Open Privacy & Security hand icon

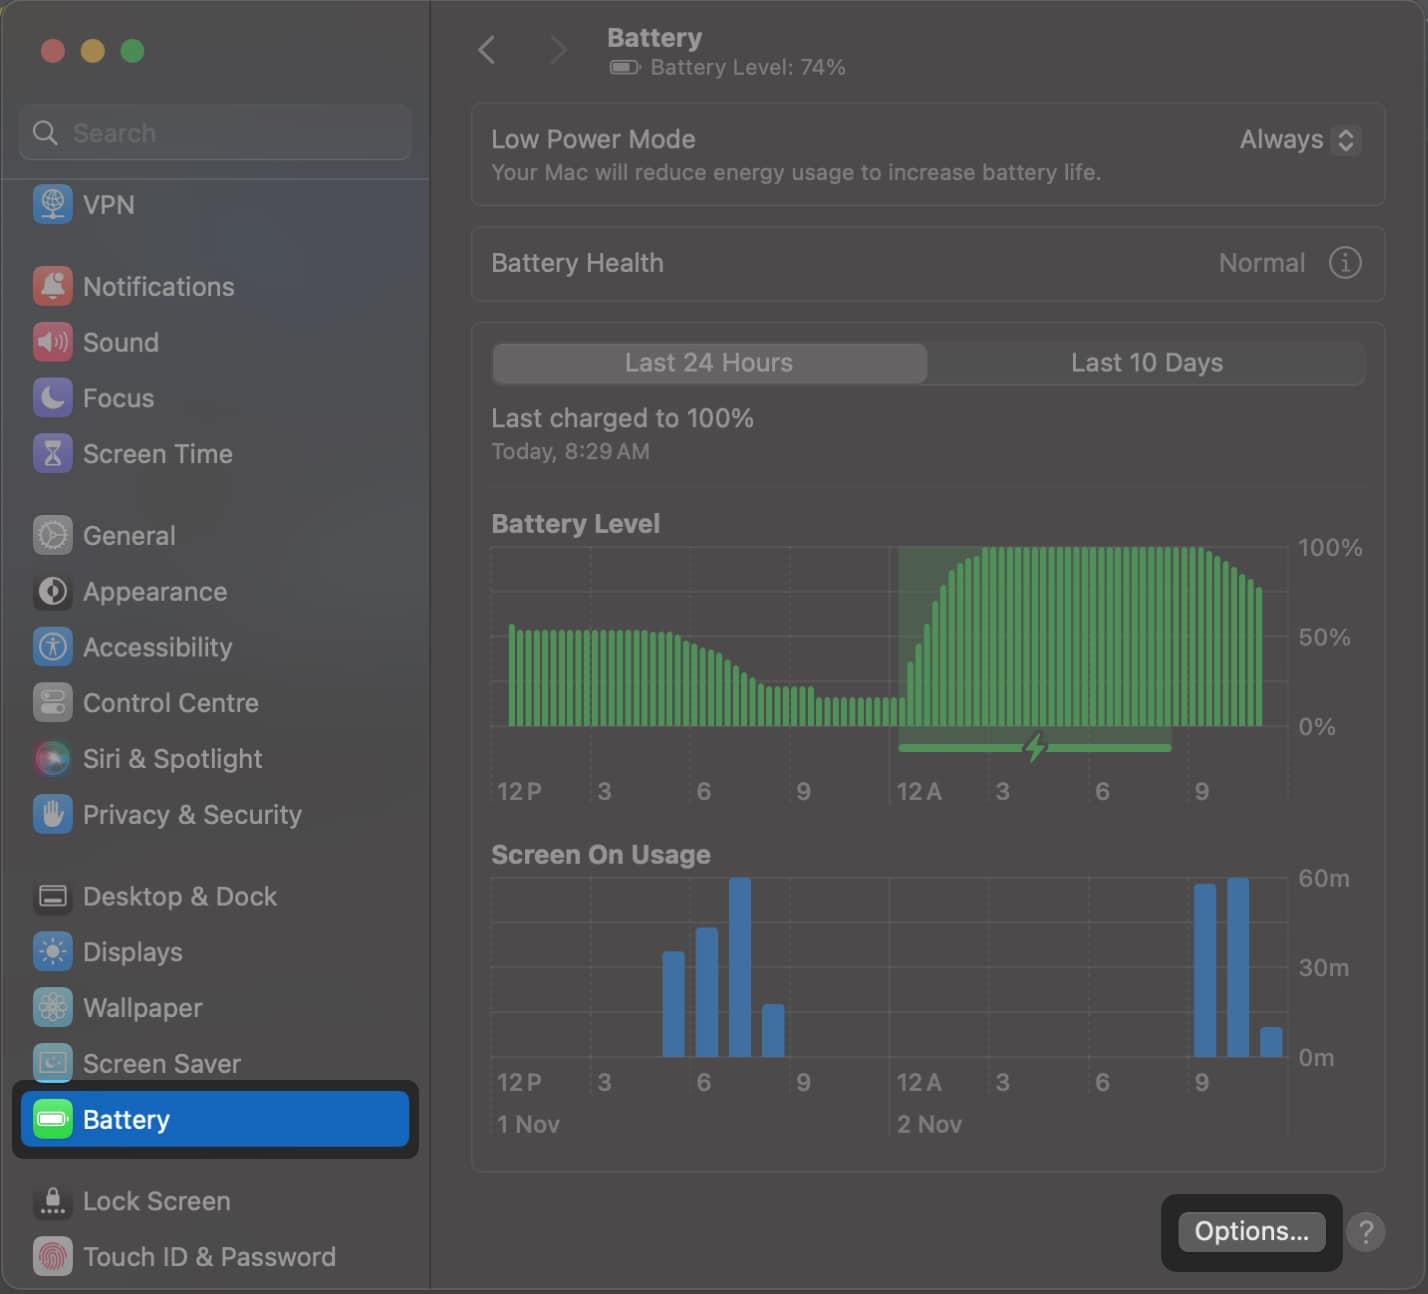pos(53,815)
